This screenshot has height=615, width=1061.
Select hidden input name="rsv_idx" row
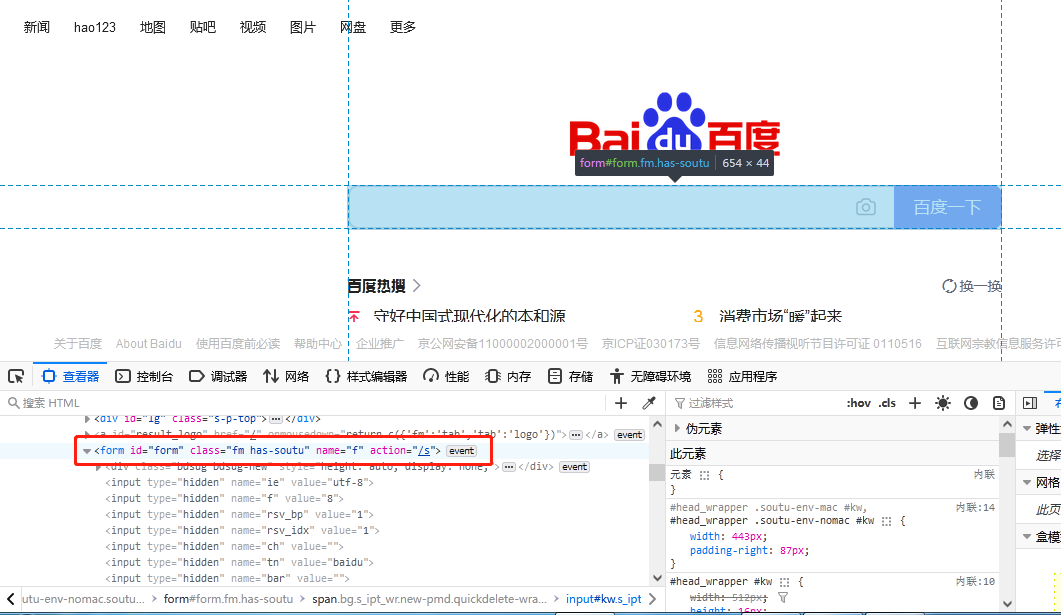coord(242,530)
